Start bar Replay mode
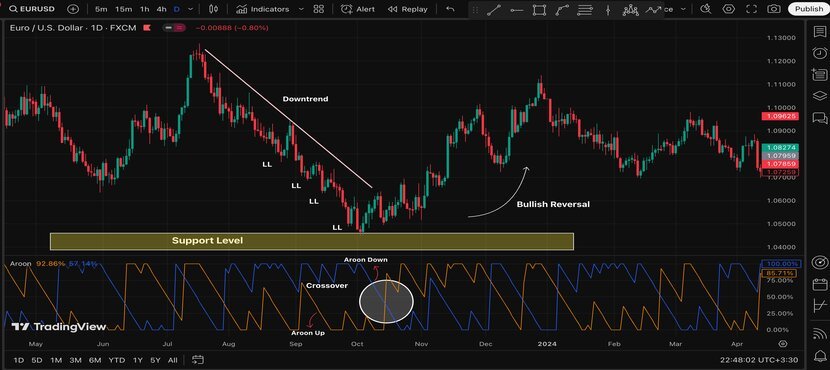This screenshot has width=830, height=370. (408, 9)
